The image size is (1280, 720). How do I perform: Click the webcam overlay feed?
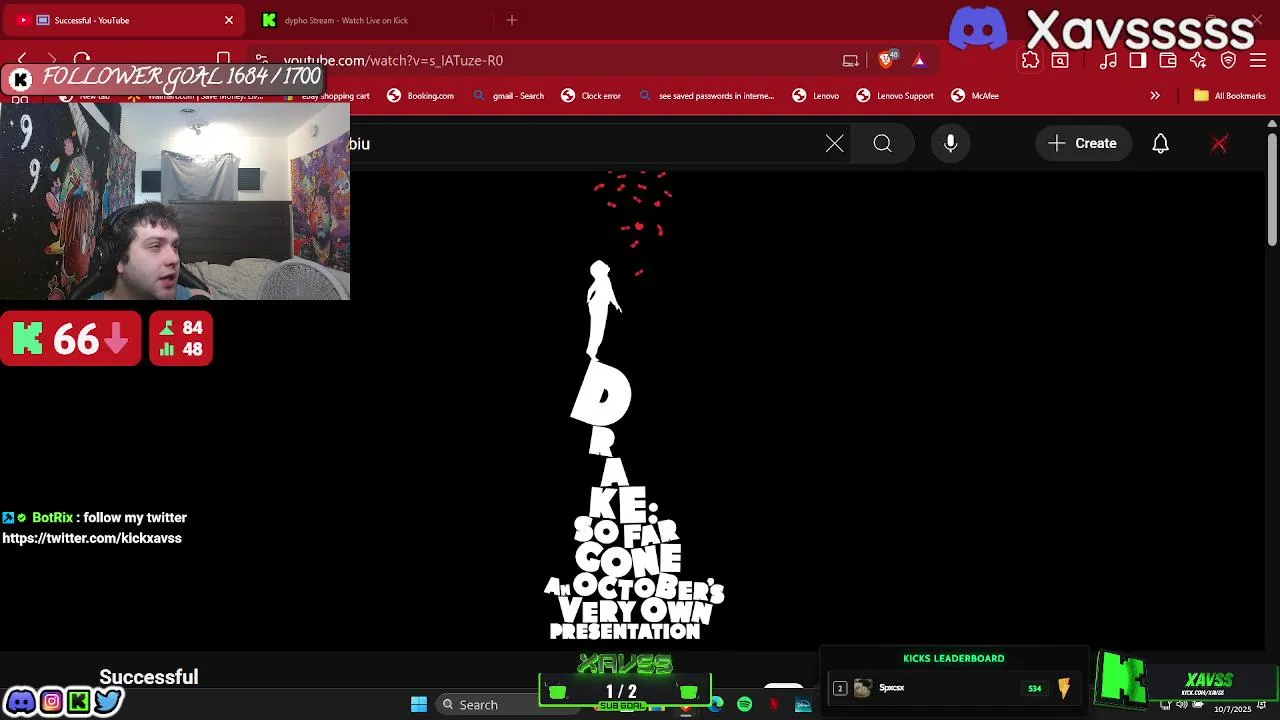[x=175, y=200]
